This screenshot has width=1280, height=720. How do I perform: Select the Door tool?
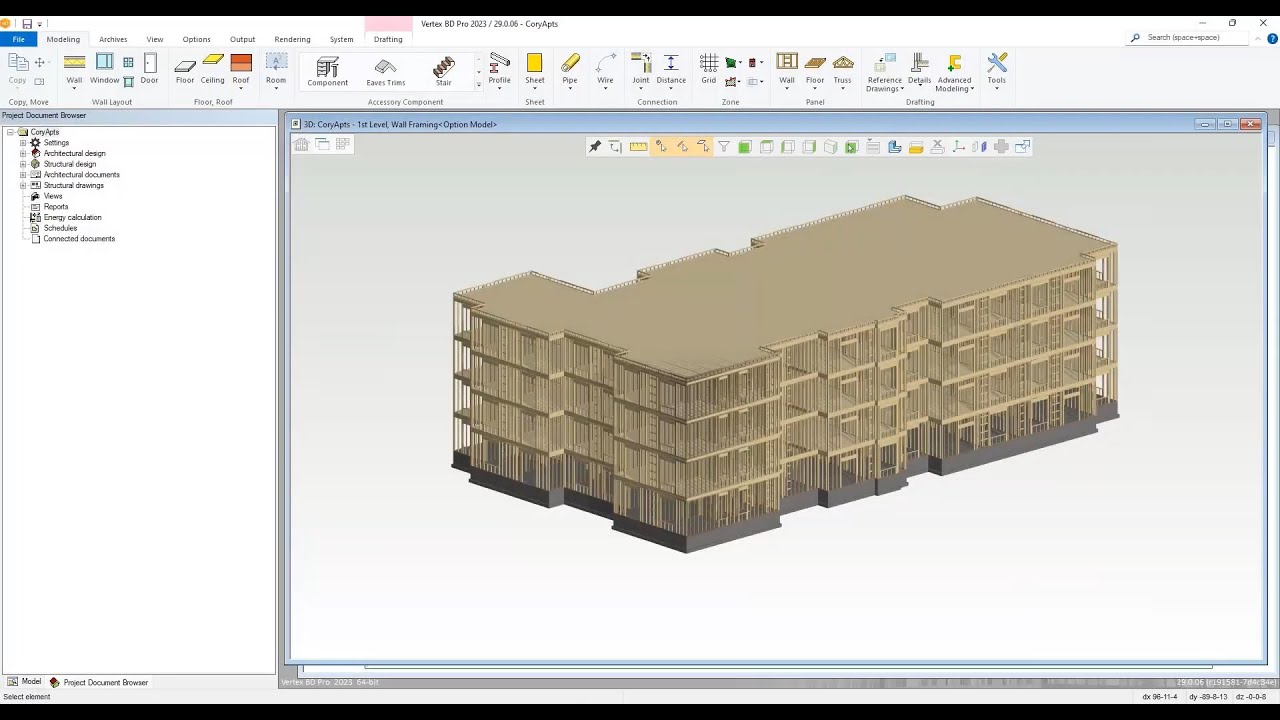(149, 68)
